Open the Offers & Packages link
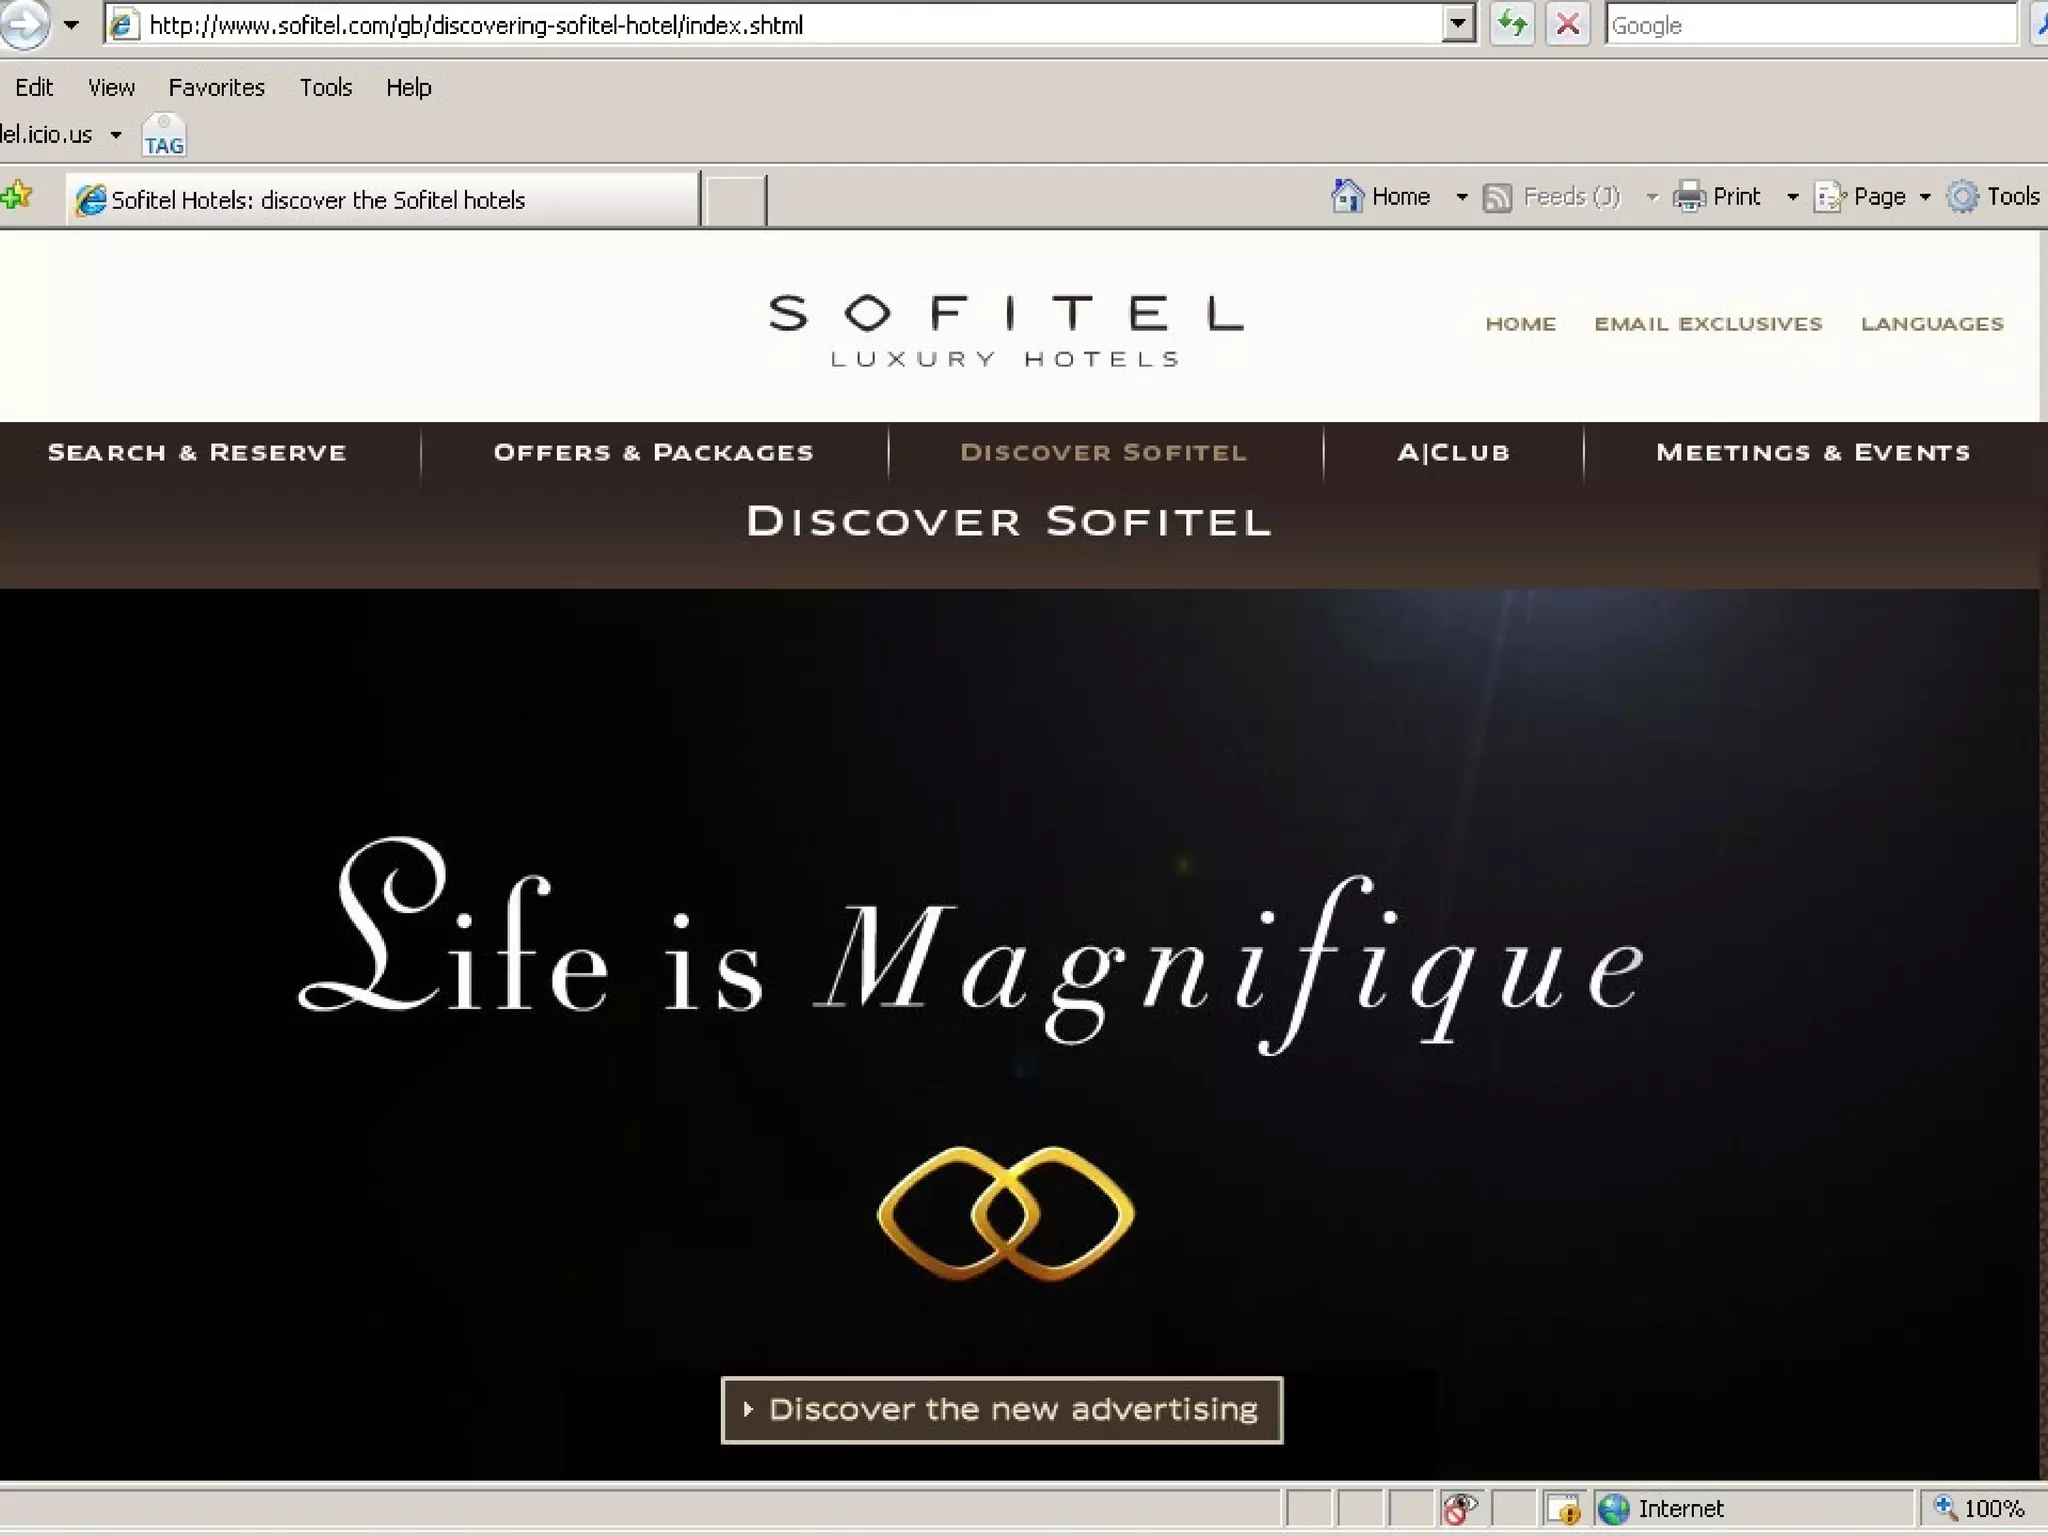Image resolution: width=2048 pixels, height=1536 pixels. tap(653, 453)
